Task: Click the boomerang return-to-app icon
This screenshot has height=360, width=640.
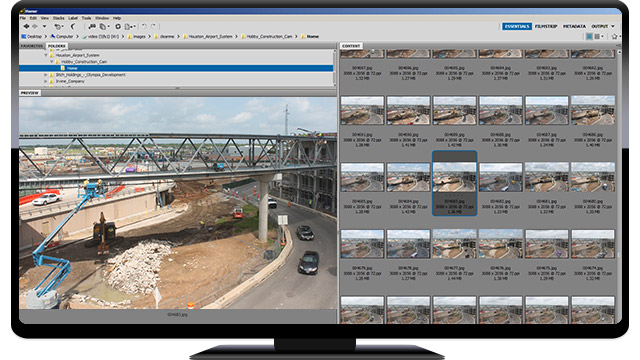Action: (x=73, y=27)
